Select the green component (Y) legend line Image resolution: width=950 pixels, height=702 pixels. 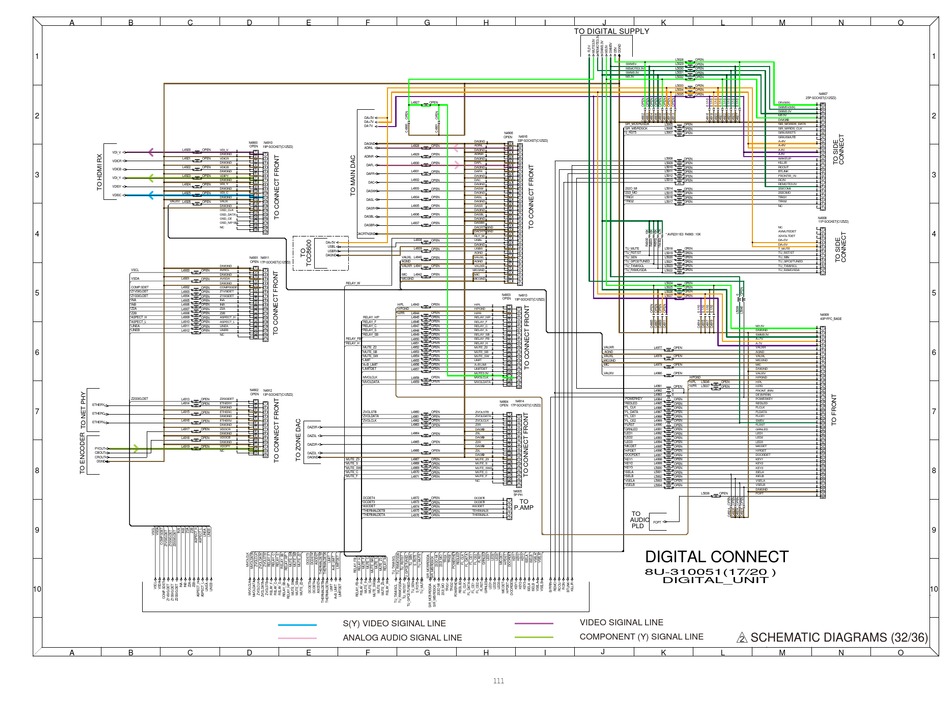[x=534, y=637]
